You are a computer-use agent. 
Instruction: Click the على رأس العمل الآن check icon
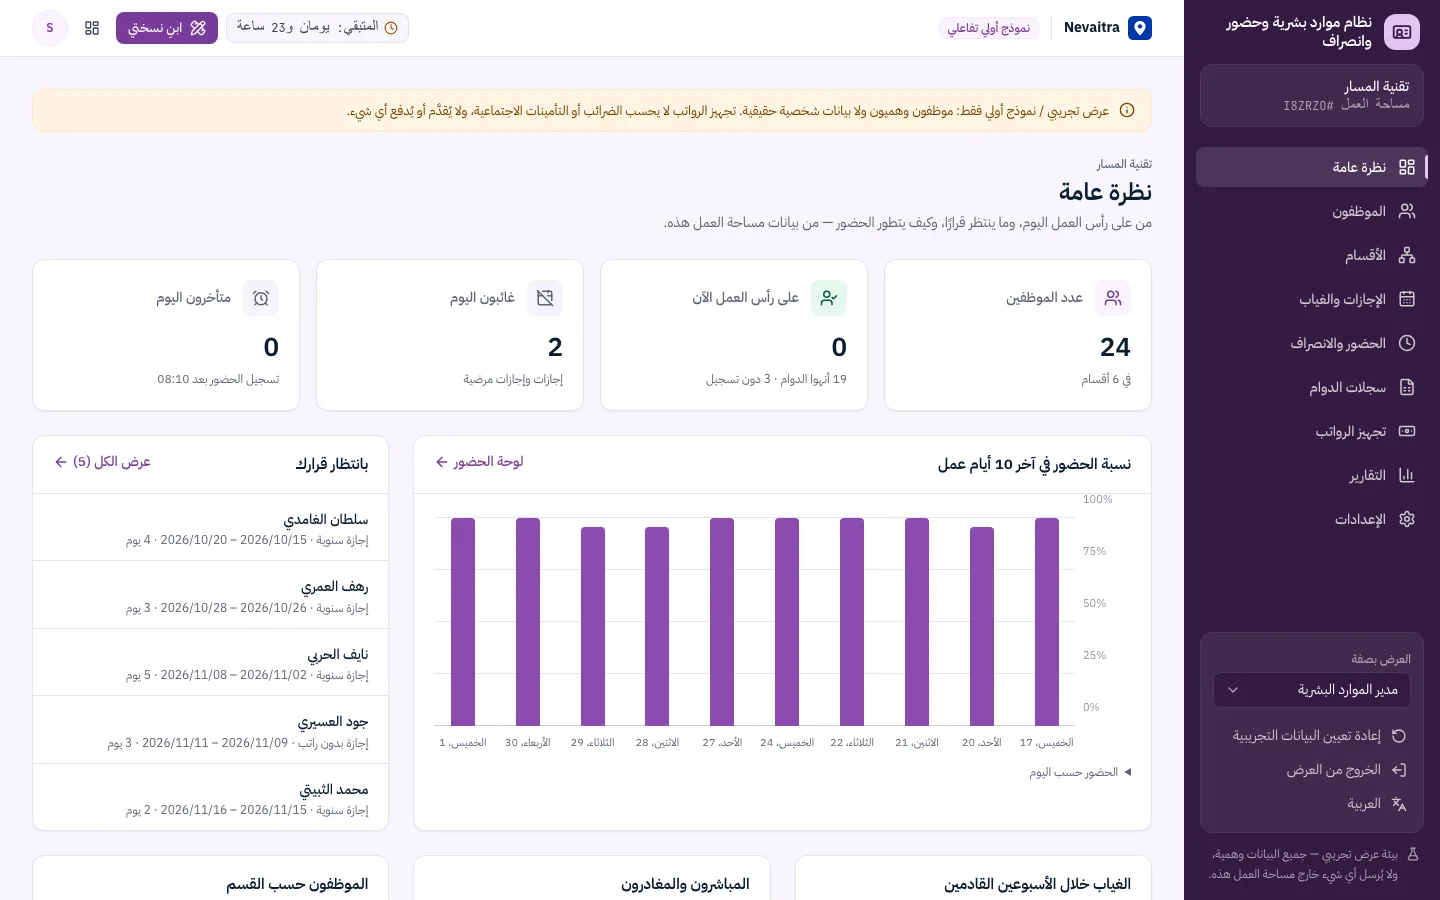pos(829,298)
